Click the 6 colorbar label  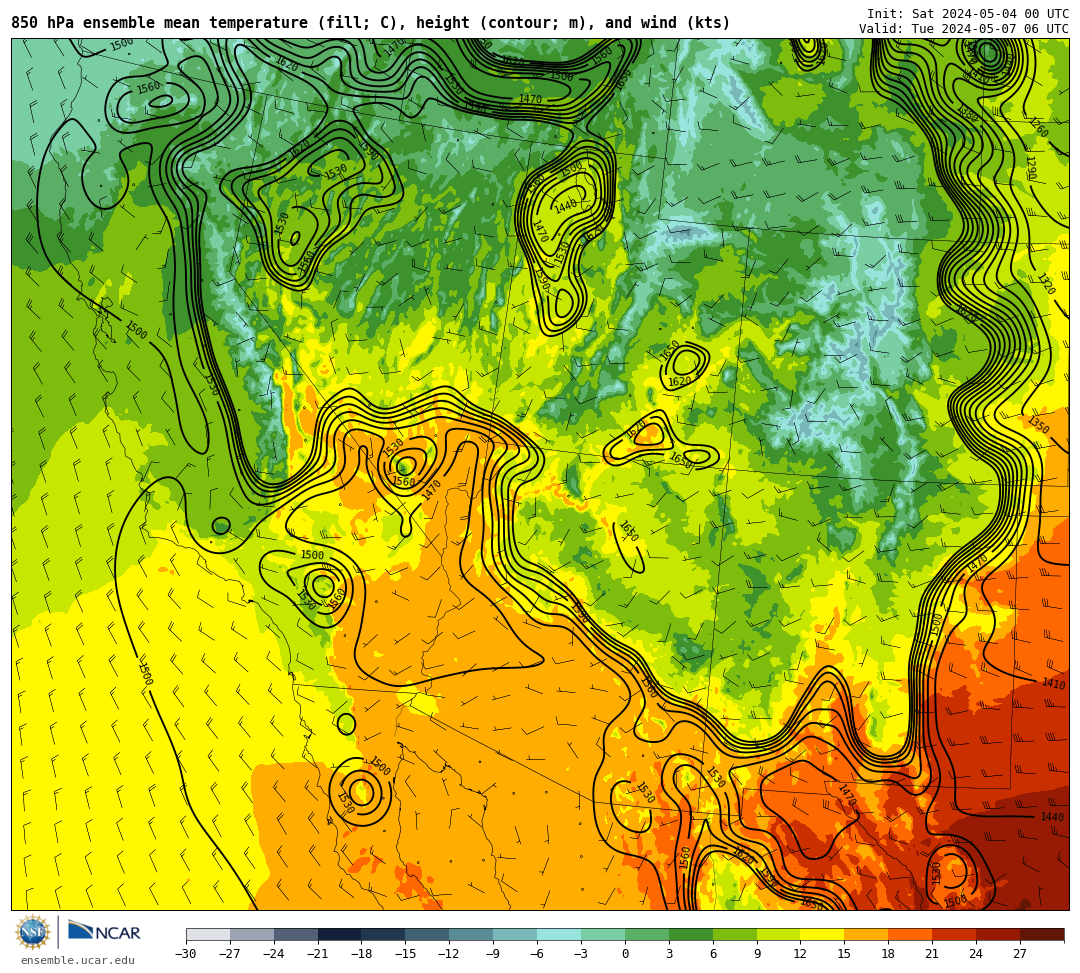713,954
